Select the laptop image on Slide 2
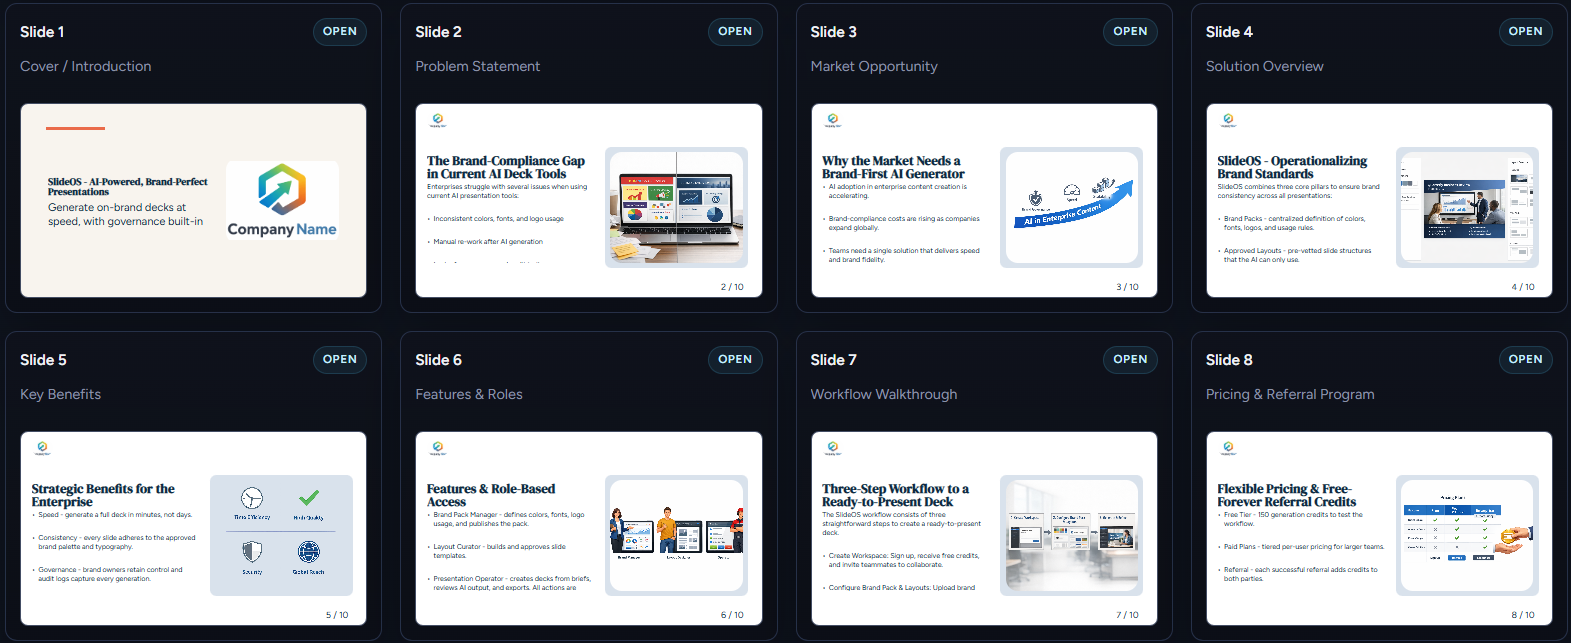This screenshot has height=643, width=1571. [x=676, y=208]
